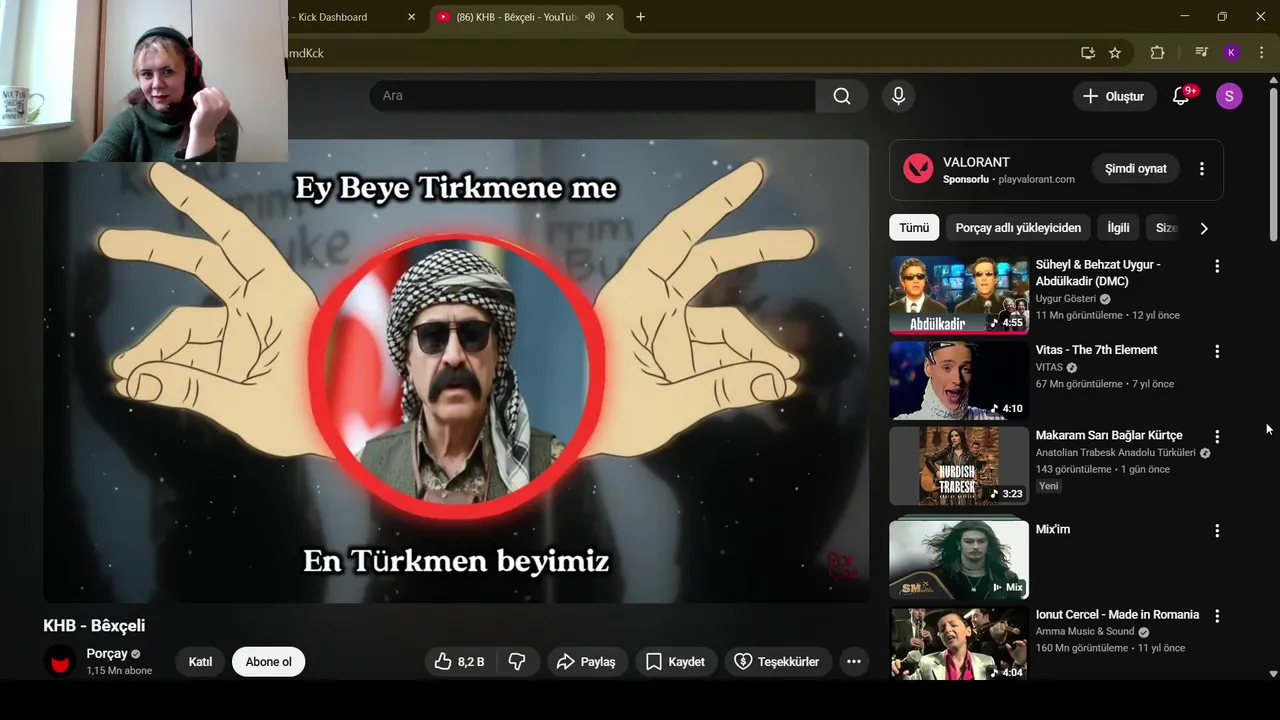Click the VITAS channel name

[x=1049, y=368]
